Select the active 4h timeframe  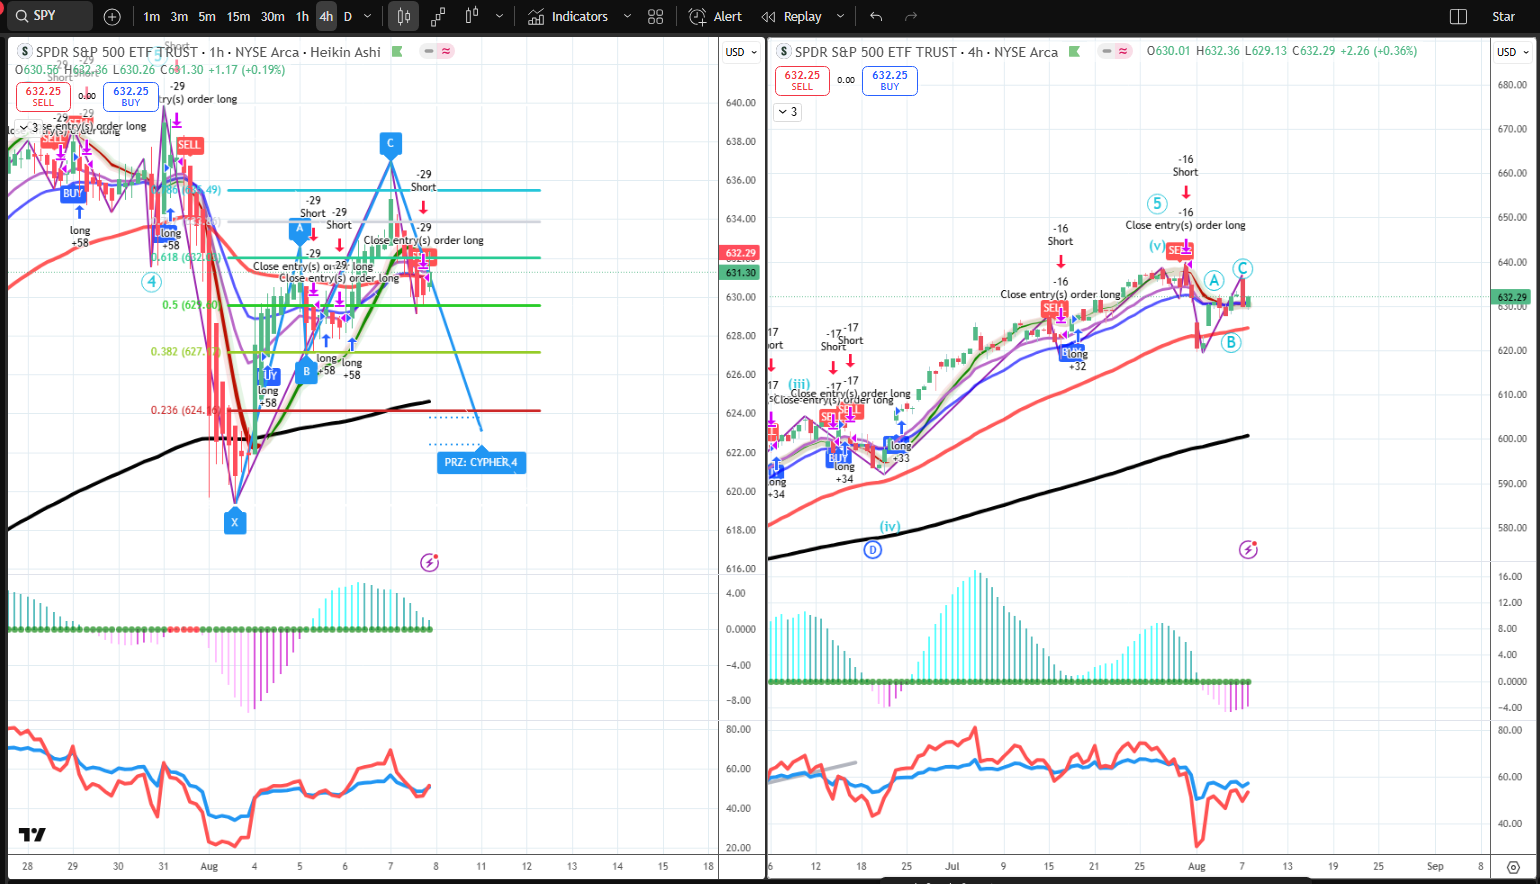point(326,16)
